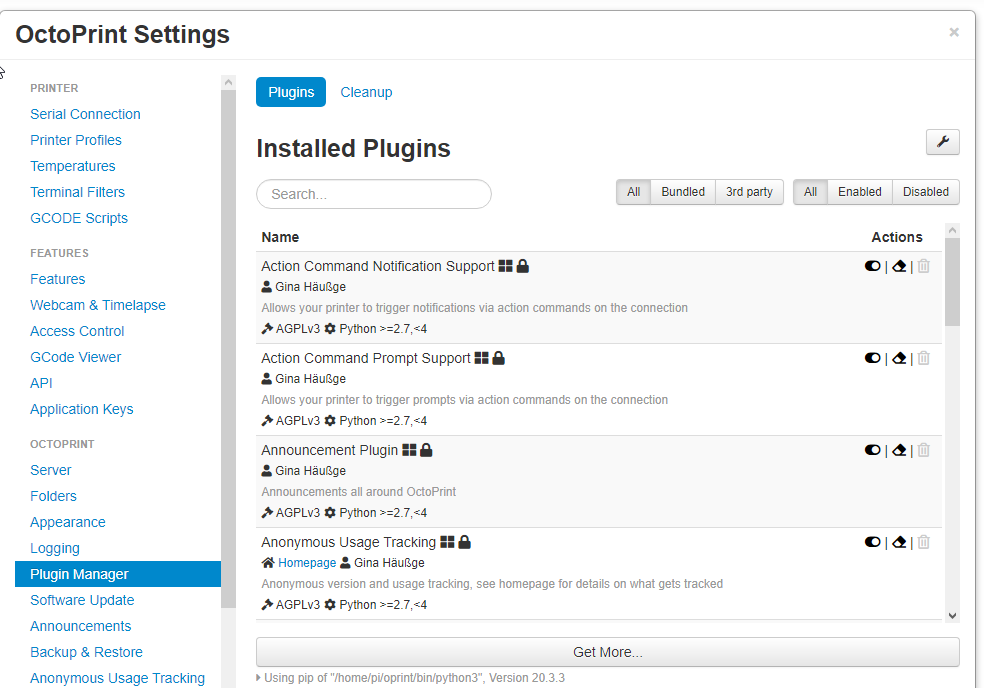Click trash icon for Action Command Prompt Support

[x=923, y=358]
